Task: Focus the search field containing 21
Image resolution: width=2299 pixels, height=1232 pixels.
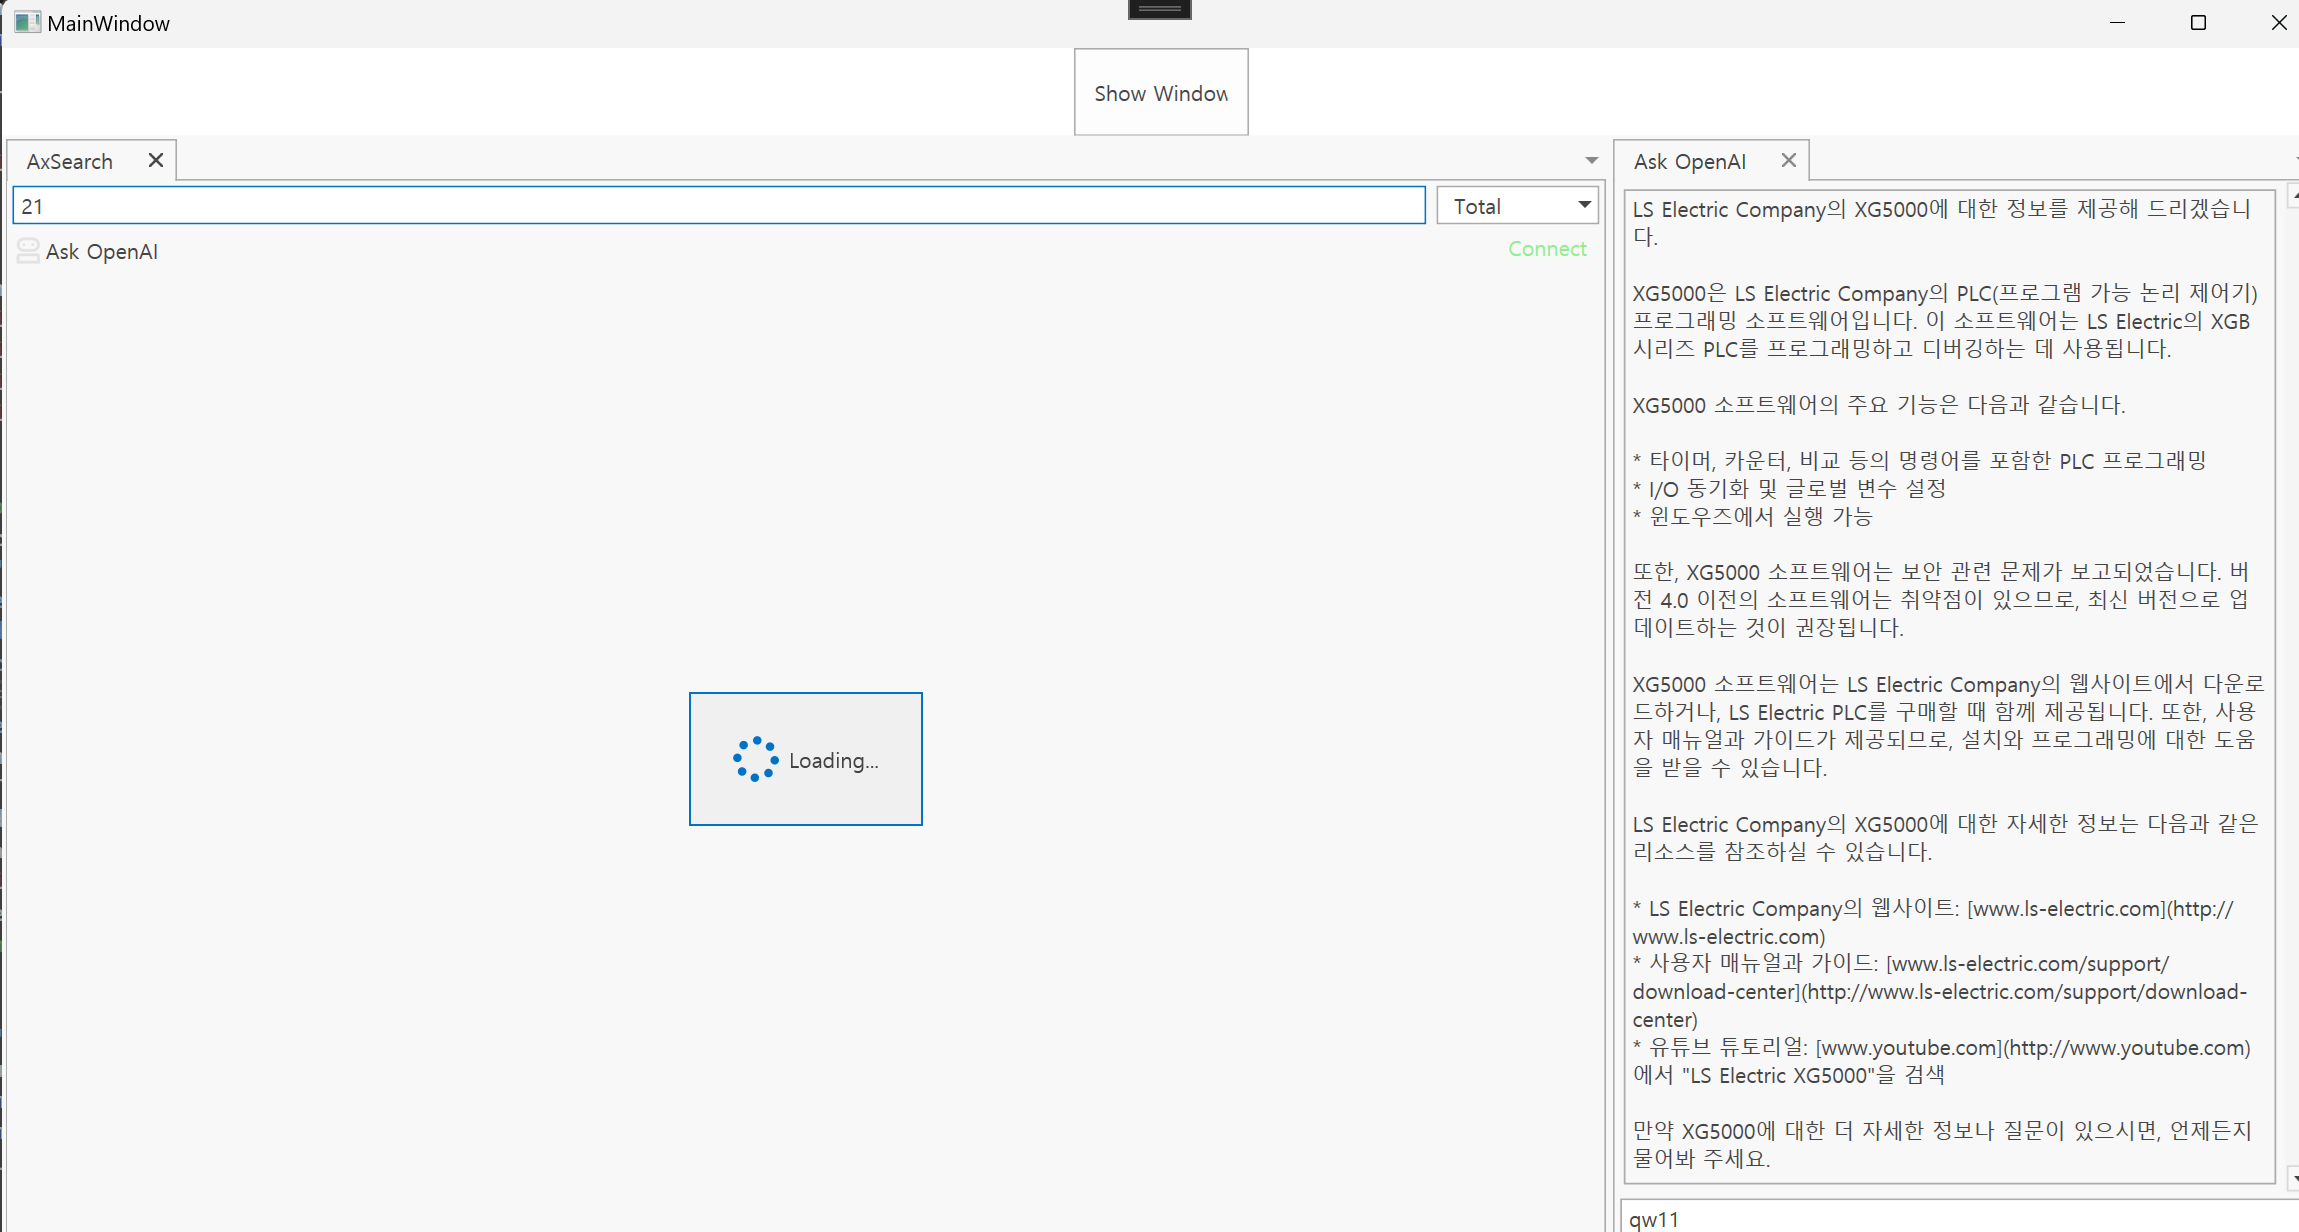Action: [x=718, y=206]
